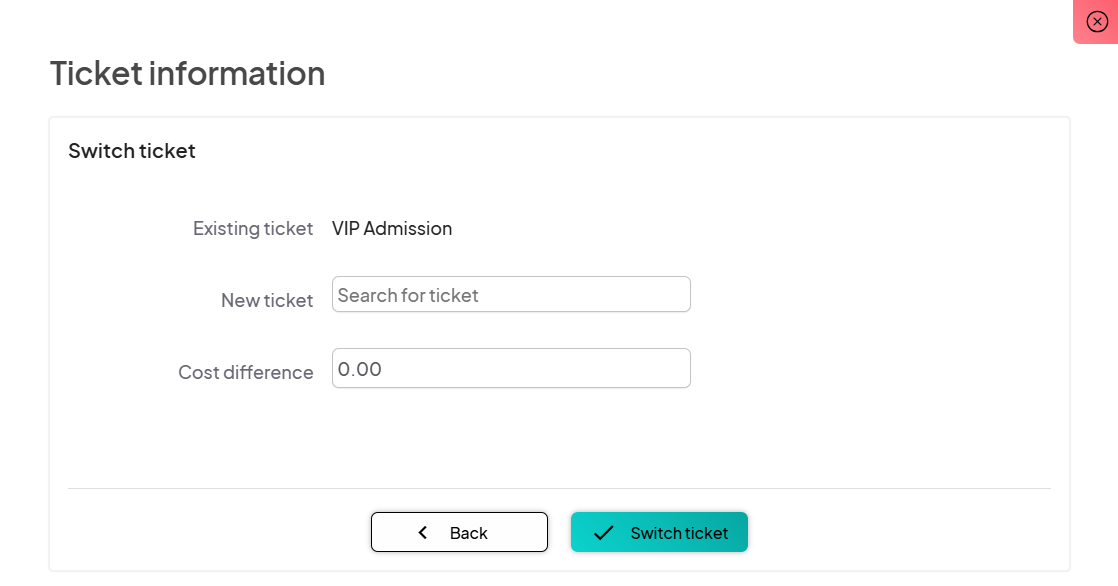Switch to the Switch ticket section header

coord(131,150)
